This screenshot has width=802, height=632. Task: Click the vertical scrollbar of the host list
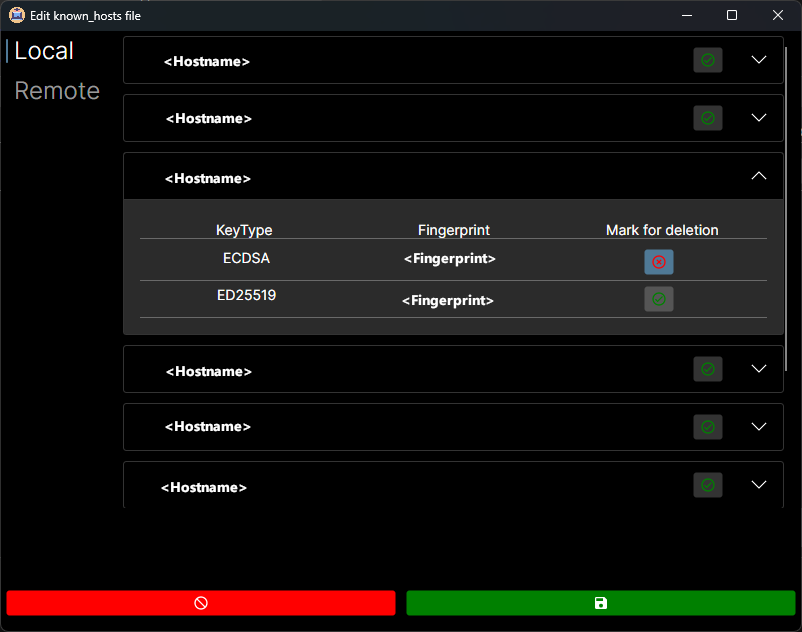tap(786, 210)
